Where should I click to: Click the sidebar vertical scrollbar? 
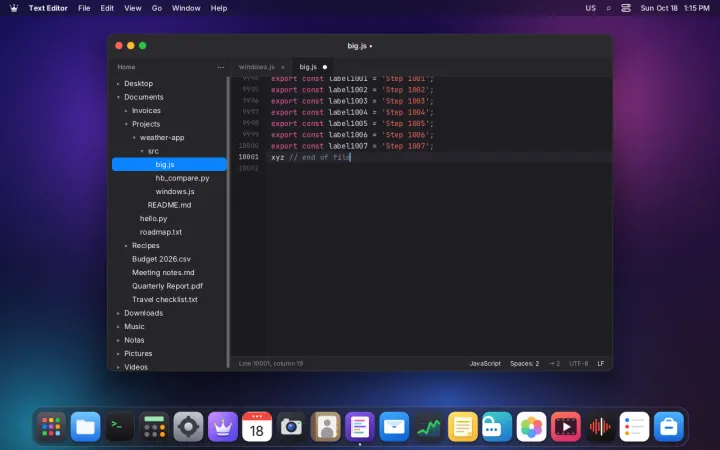point(228,222)
